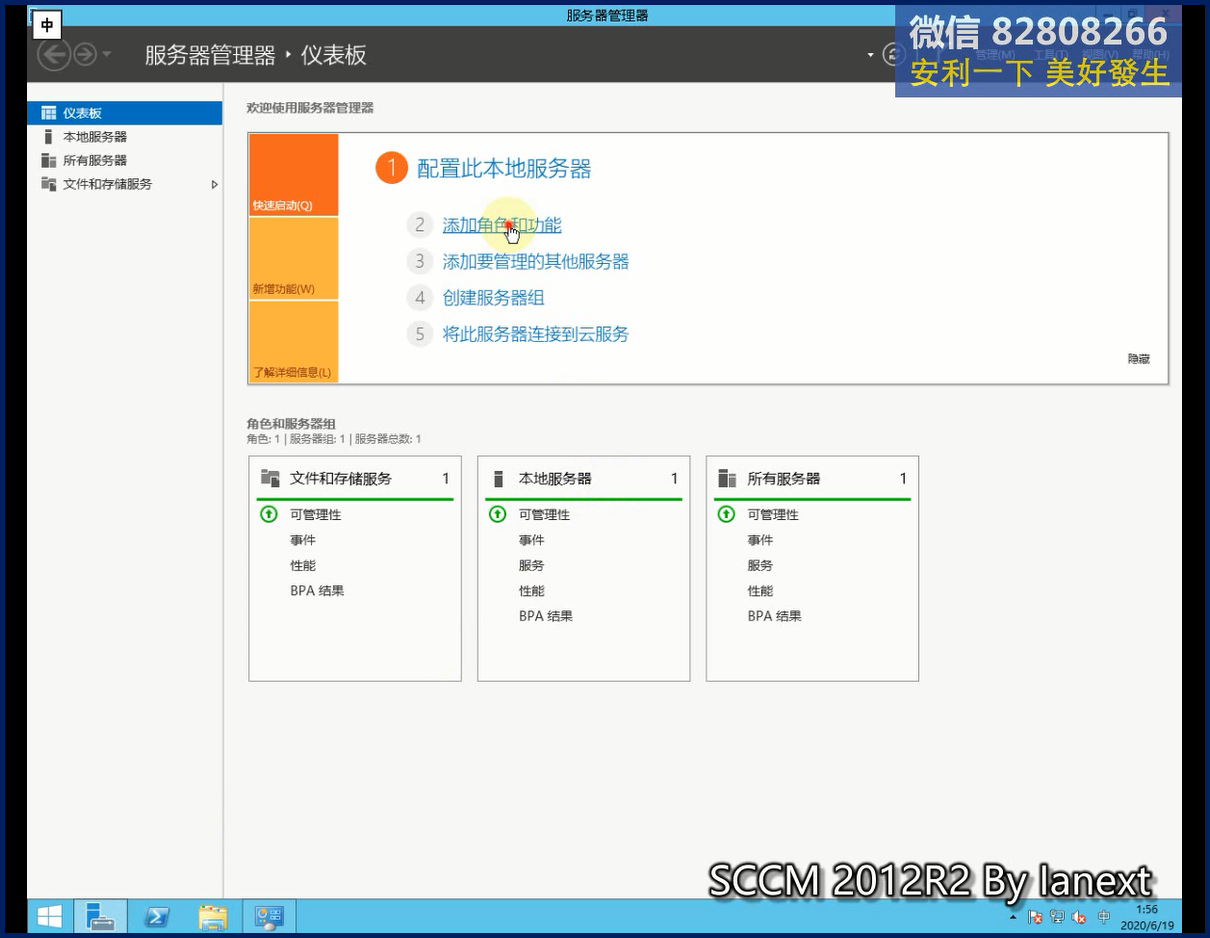Select the 新增功能(W) tile
The image size is (1210, 938).
(294, 259)
